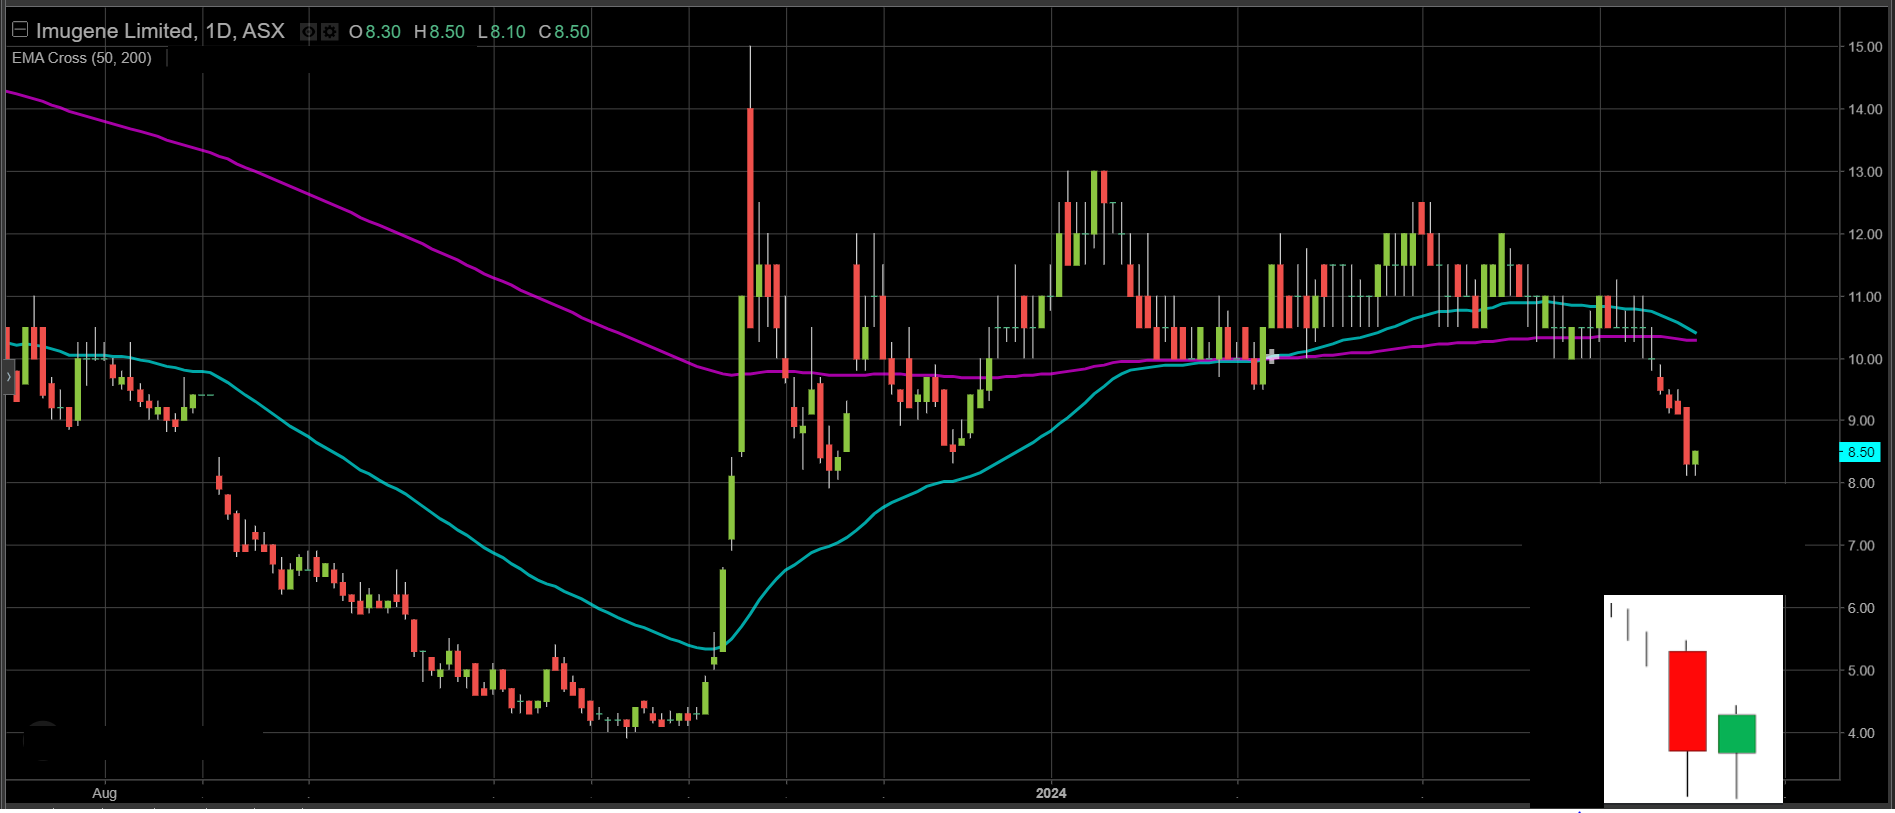Image resolution: width=1895 pixels, height=813 pixels.
Task: Click the EMA cross marker on the chart
Action: pyautogui.click(x=1271, y=356)
